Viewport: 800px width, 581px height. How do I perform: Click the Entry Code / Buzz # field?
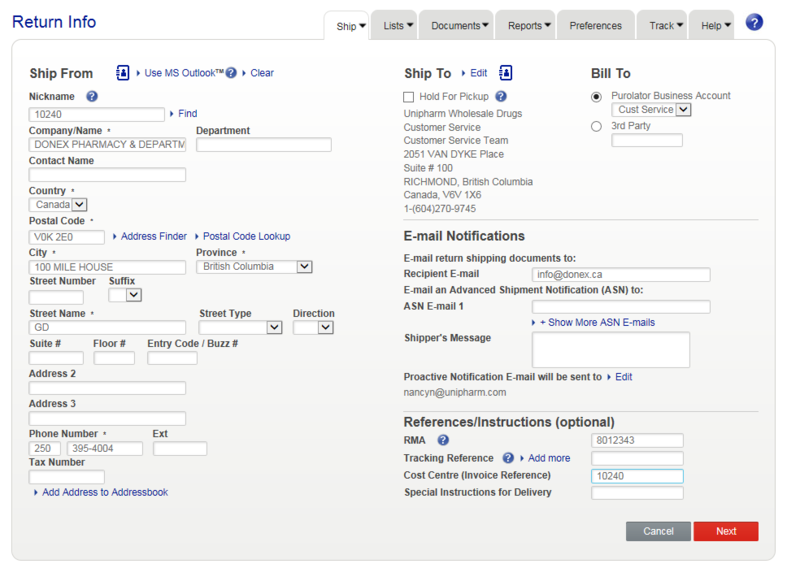coord(172,358)
